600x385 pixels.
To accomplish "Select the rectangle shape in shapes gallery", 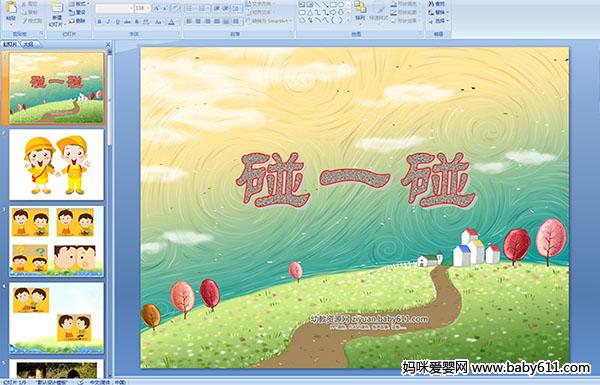I will pyautogui.click(x=333, y=5).
